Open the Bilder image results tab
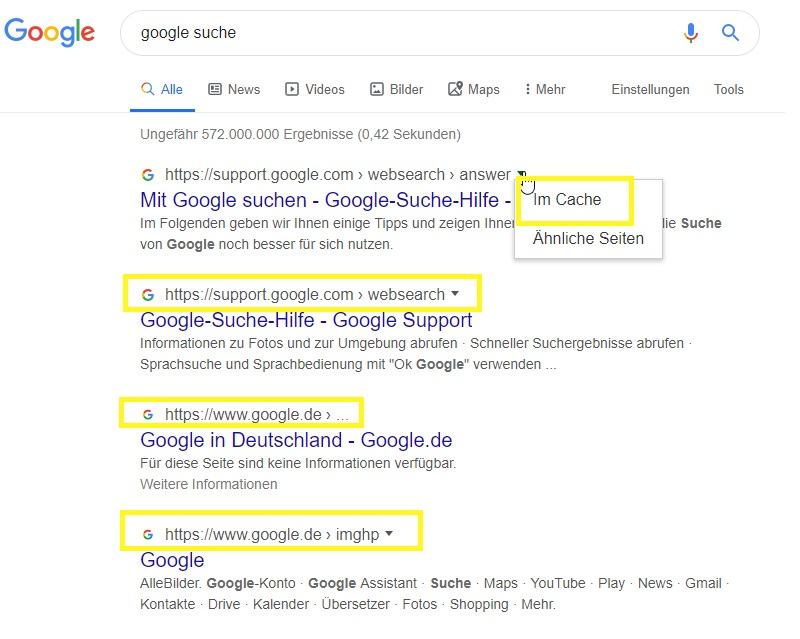Viewport: 800px width, 639px height. (397, 89)
